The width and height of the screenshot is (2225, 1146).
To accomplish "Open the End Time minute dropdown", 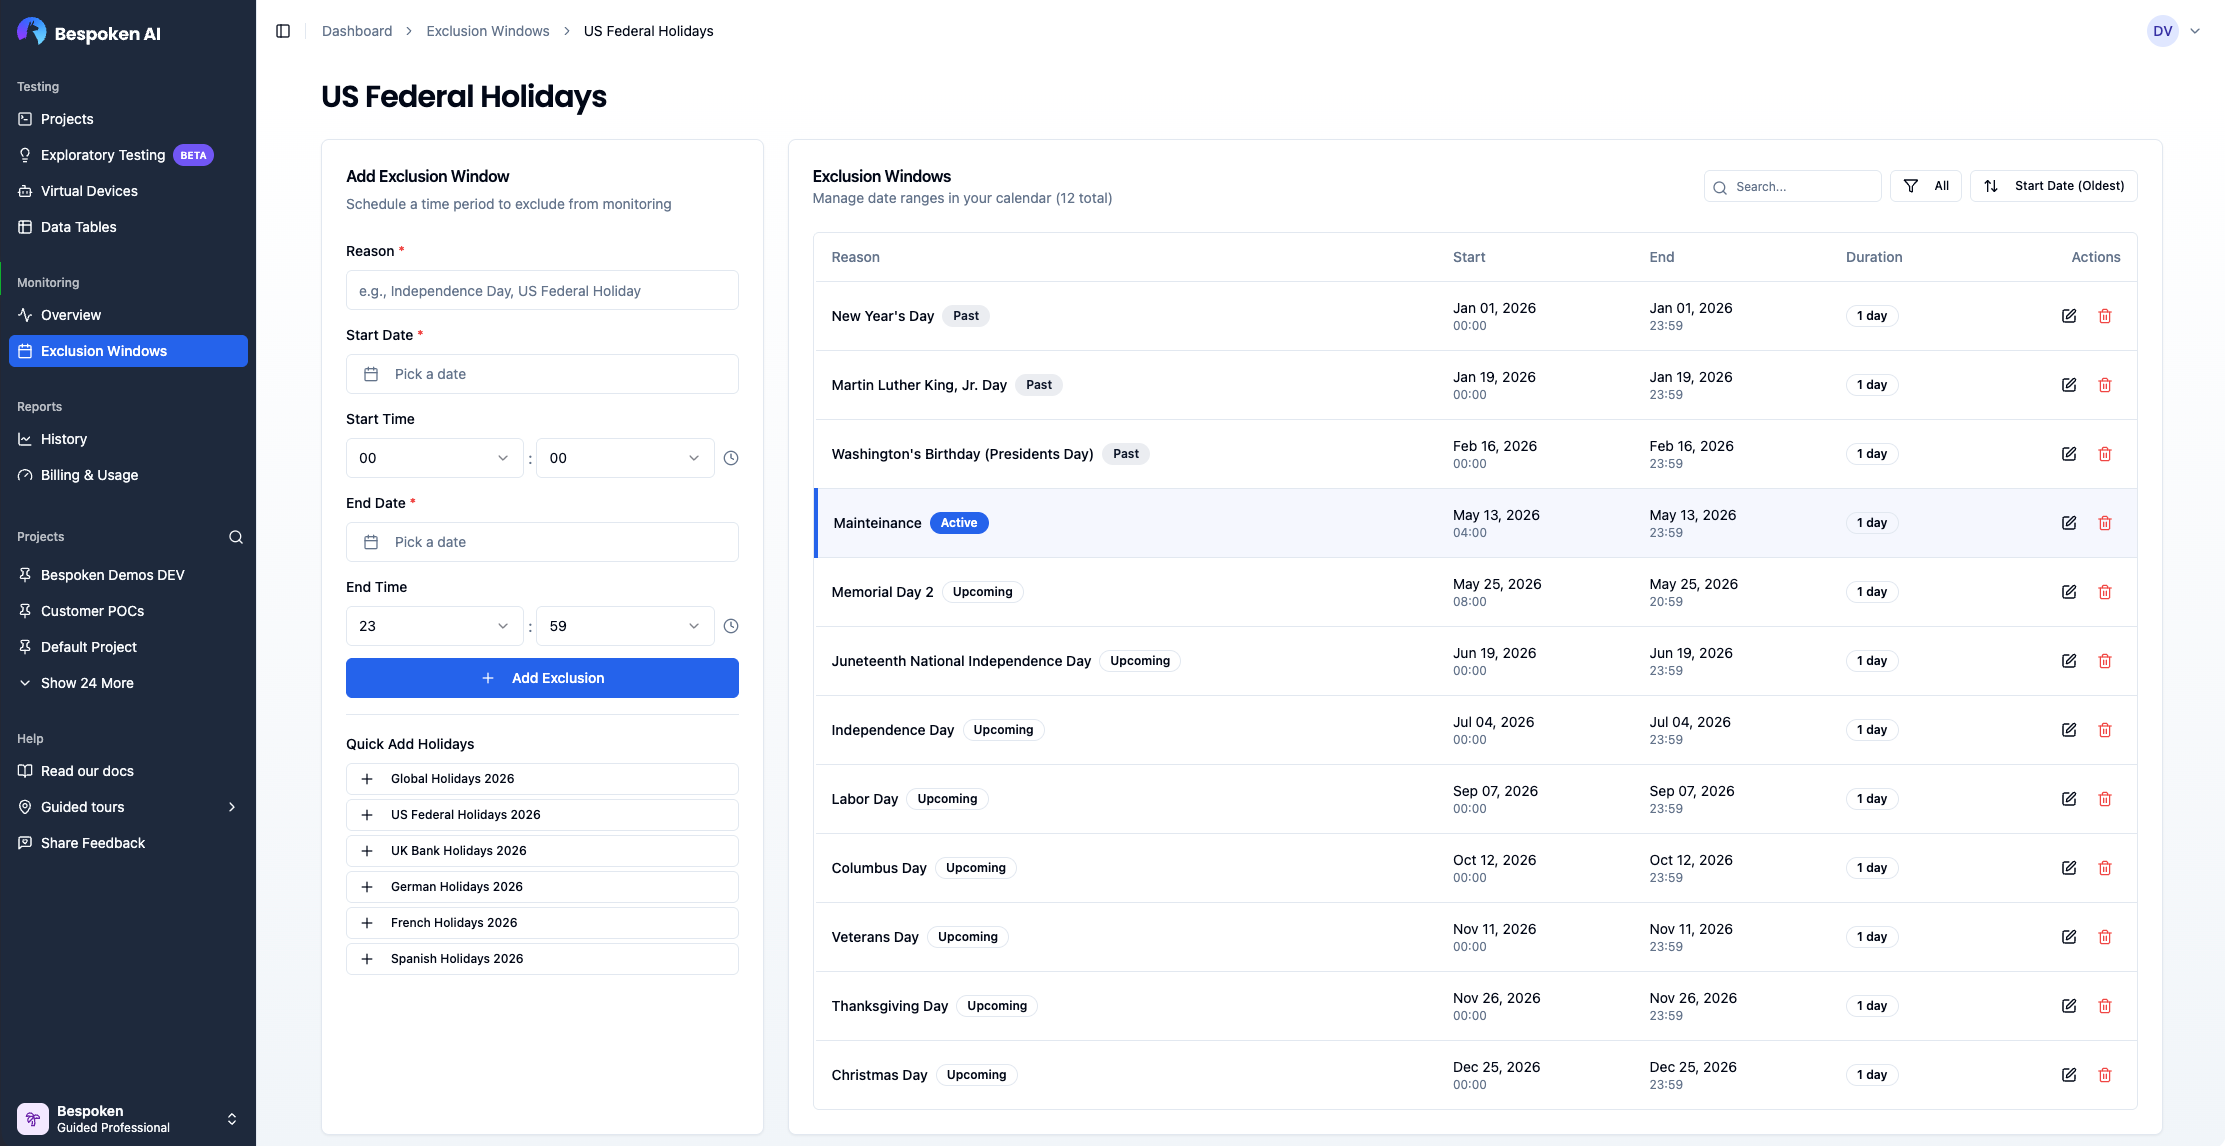I will click(x=625, y=626).
